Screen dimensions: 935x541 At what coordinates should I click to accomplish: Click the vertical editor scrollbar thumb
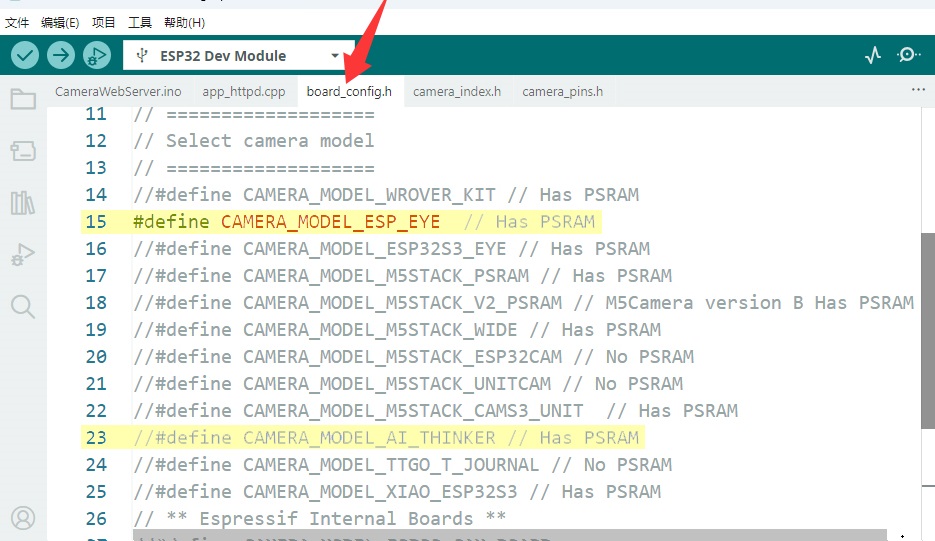point(928,330)
